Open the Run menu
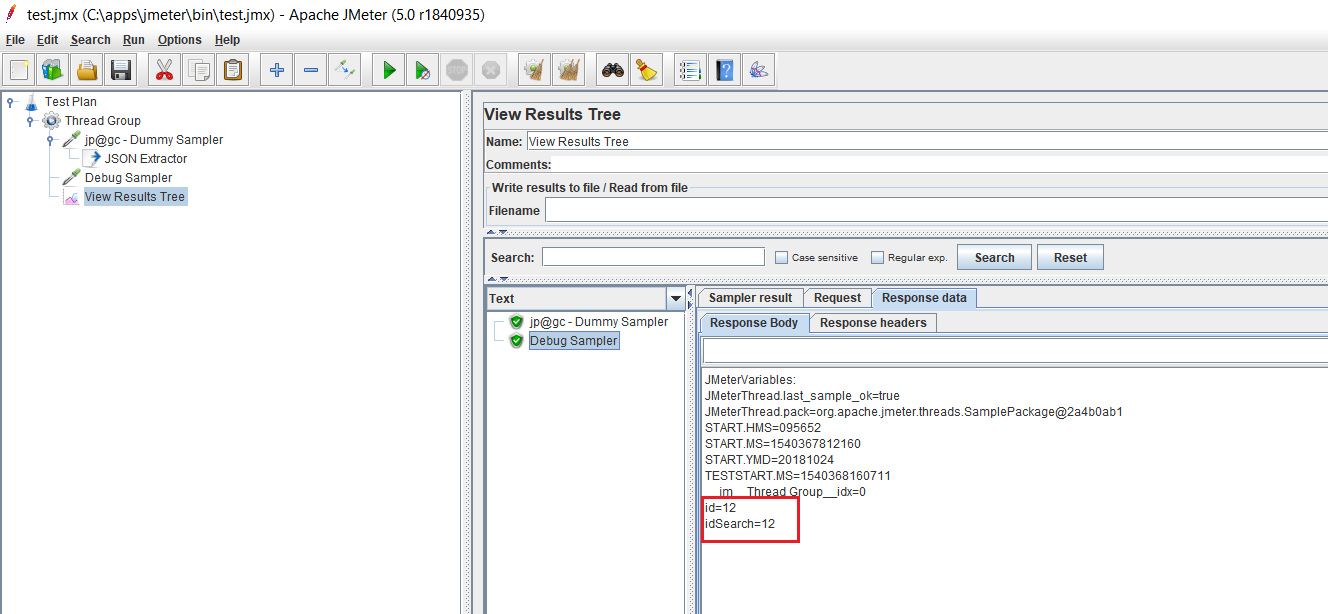1328x614 pixels. (x=134, y=40)
